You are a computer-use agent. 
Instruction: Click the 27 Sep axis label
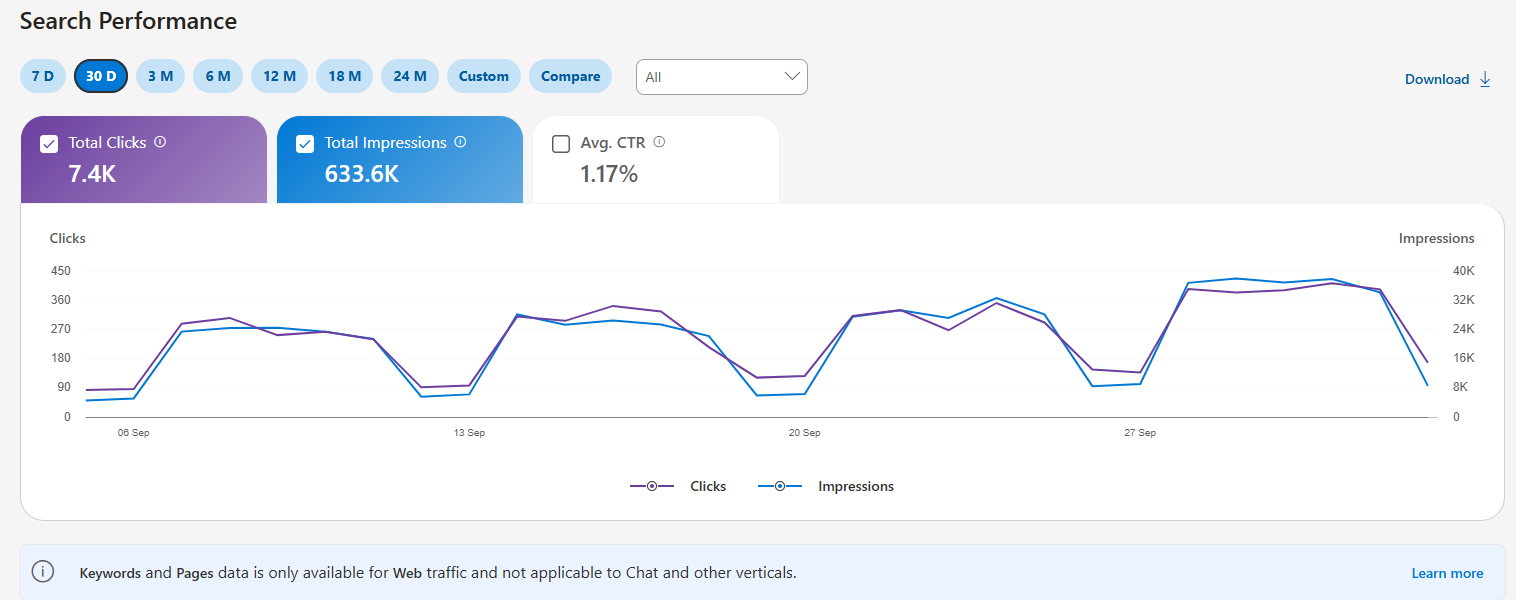click(x=1140, y=433)
